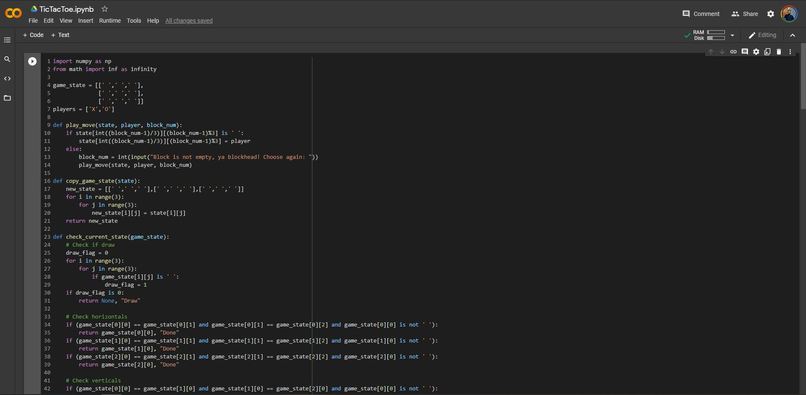Image resolution: width=806 pixels, height=395 pixels.
Task: Click 'def play_move(state, player, block_num):' line
Action: (x=117, y=125)
